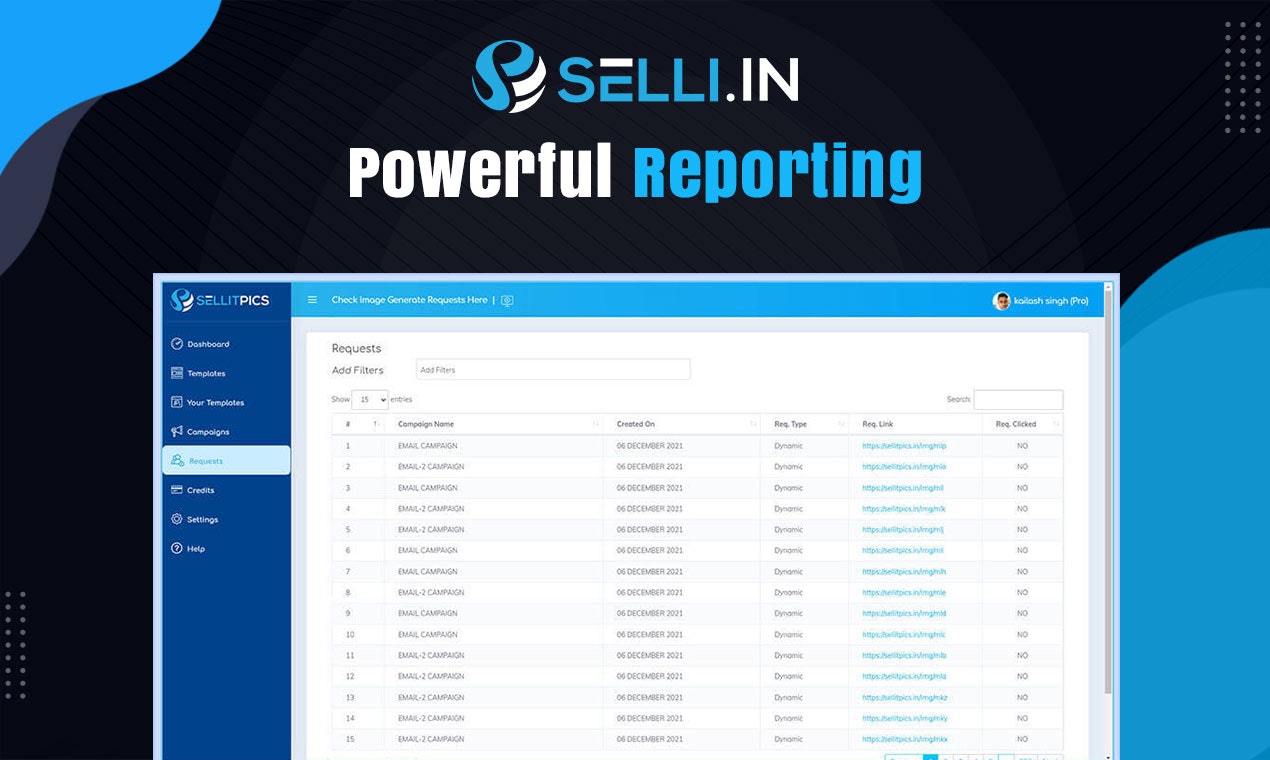Click the kailash singh profile avatar
The image size is (1270, 760).
tap(1001, 301)
